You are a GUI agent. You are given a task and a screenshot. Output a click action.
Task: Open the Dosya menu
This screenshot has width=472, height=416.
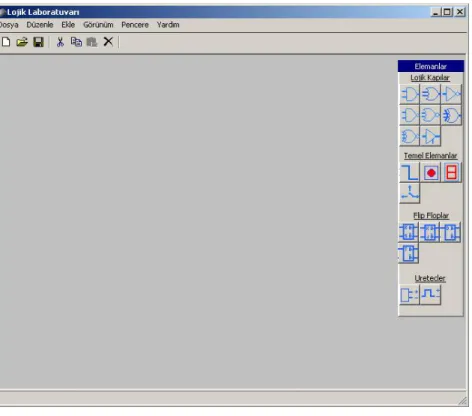pyautogui.click(x=9, y=25)
